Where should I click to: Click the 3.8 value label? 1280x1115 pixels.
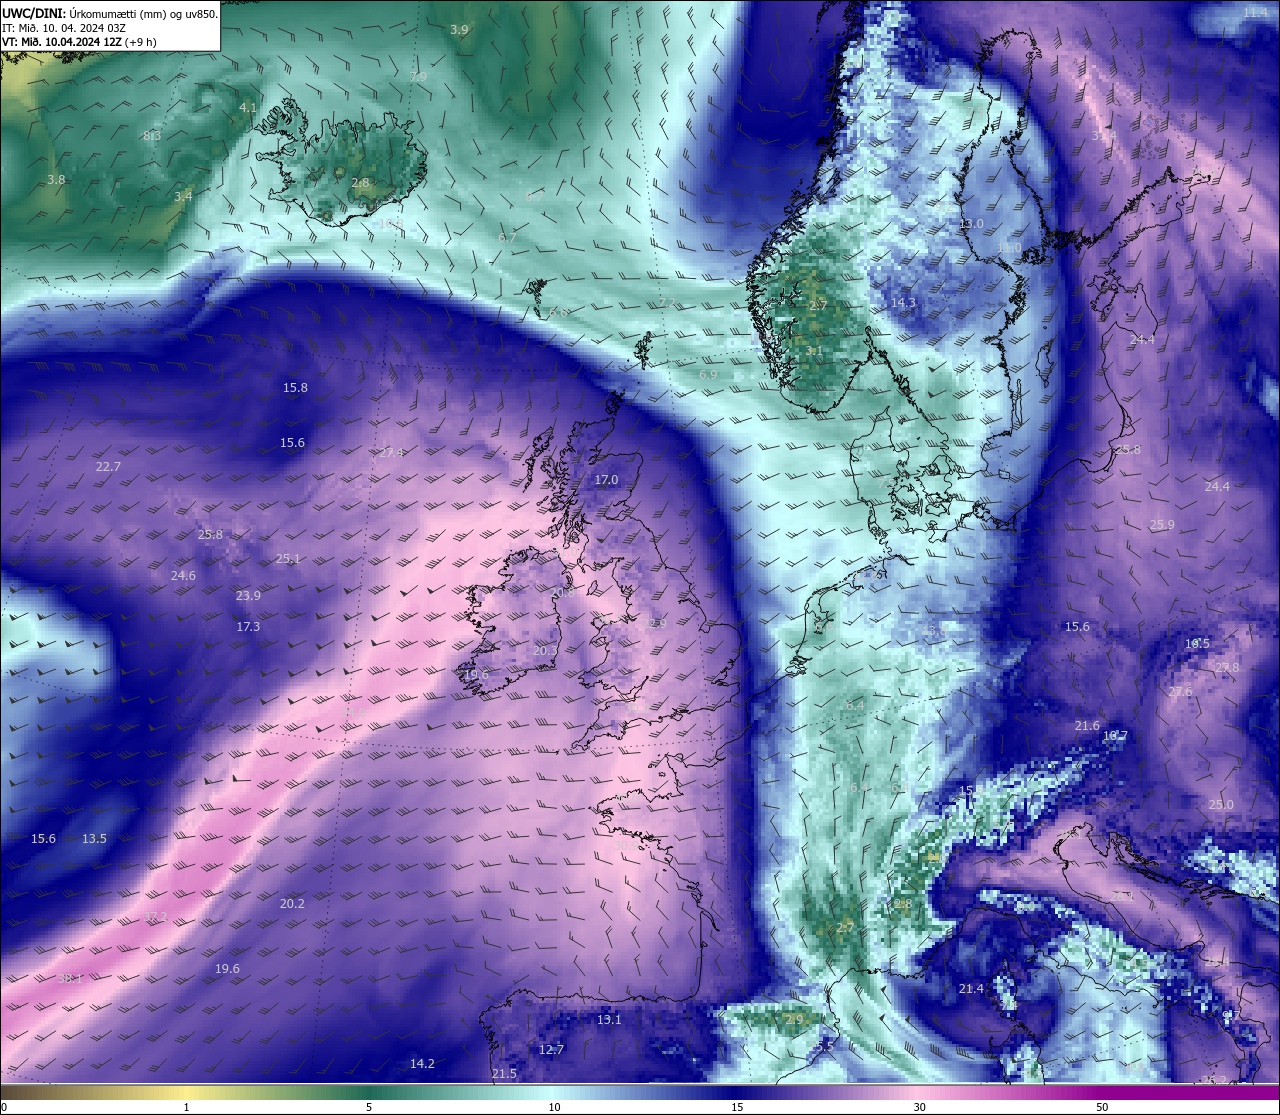pos(56,180)
